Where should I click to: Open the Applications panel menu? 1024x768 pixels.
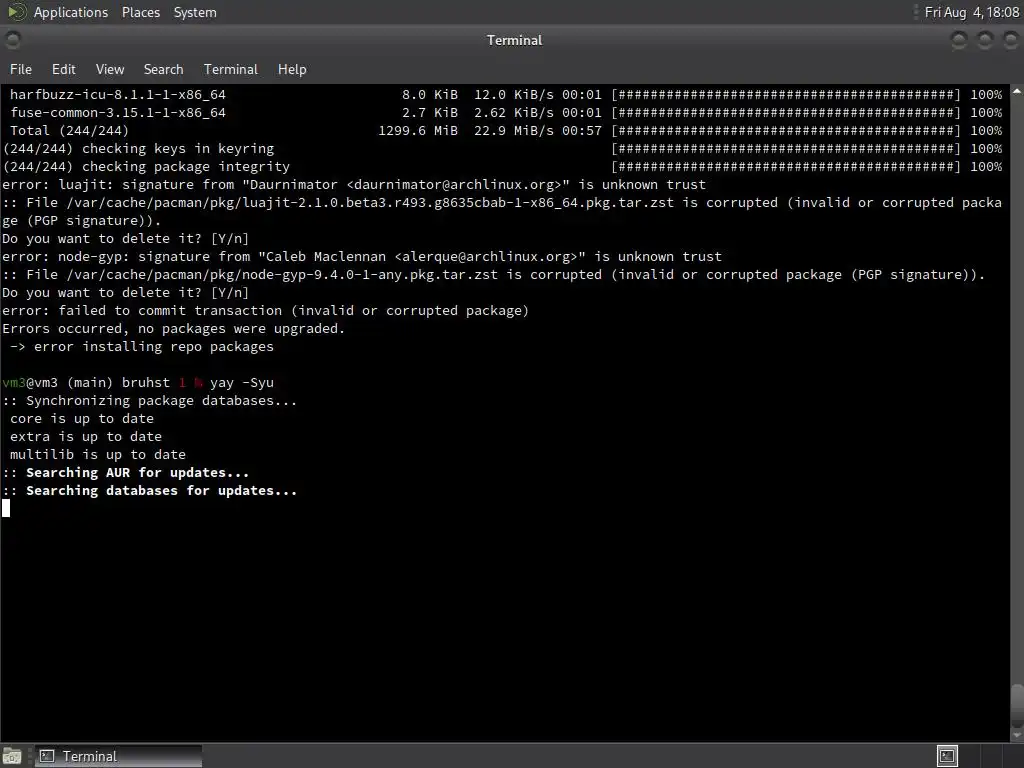coord(71,12)
